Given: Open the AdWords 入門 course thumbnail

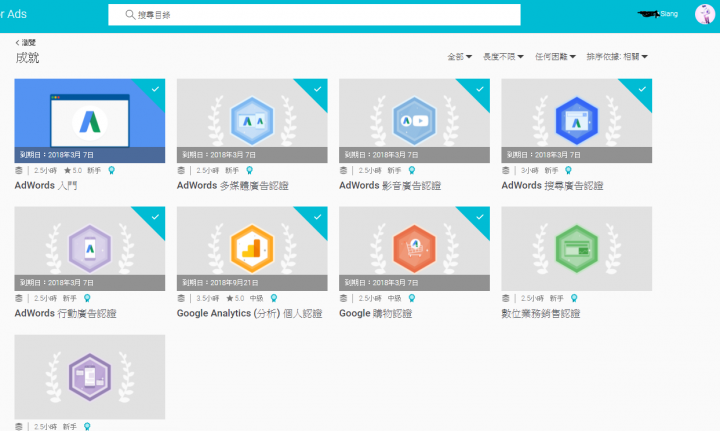Looking at the screenshot, I should click(x=90, y=121).
